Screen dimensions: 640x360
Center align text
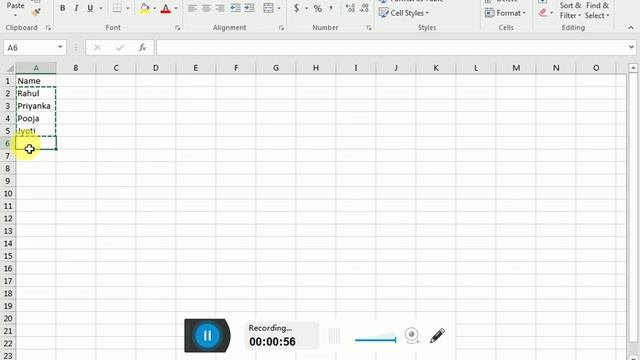(x=206, y=8)
